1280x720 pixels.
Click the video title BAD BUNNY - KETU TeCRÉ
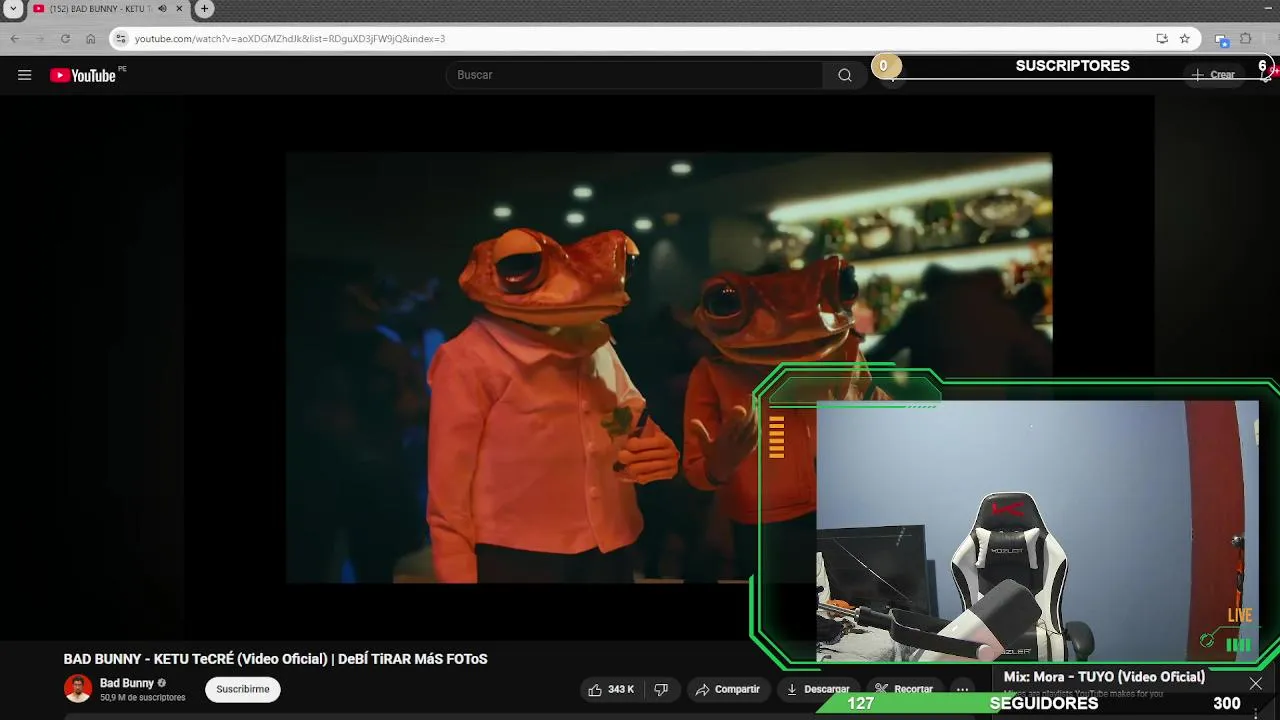pyautogui.click(x=275, y=659)
